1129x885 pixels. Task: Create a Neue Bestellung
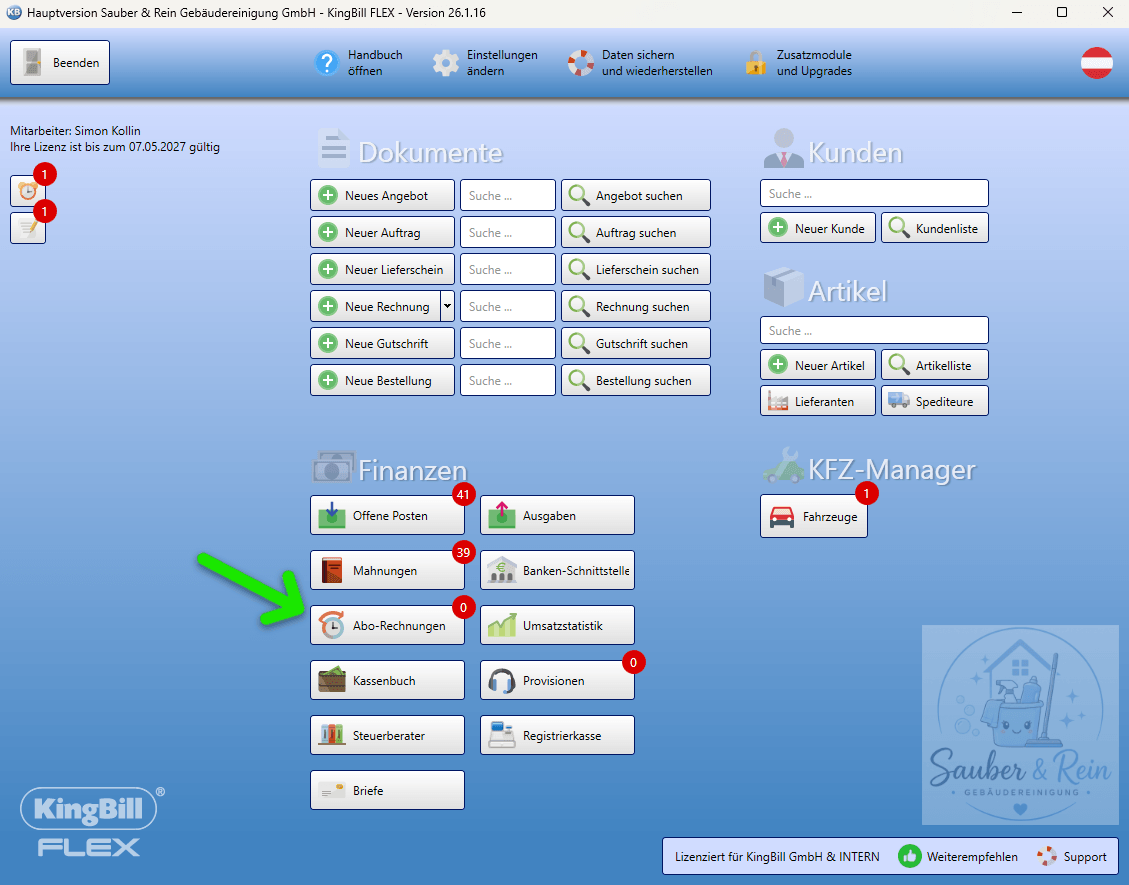(382, 380)
